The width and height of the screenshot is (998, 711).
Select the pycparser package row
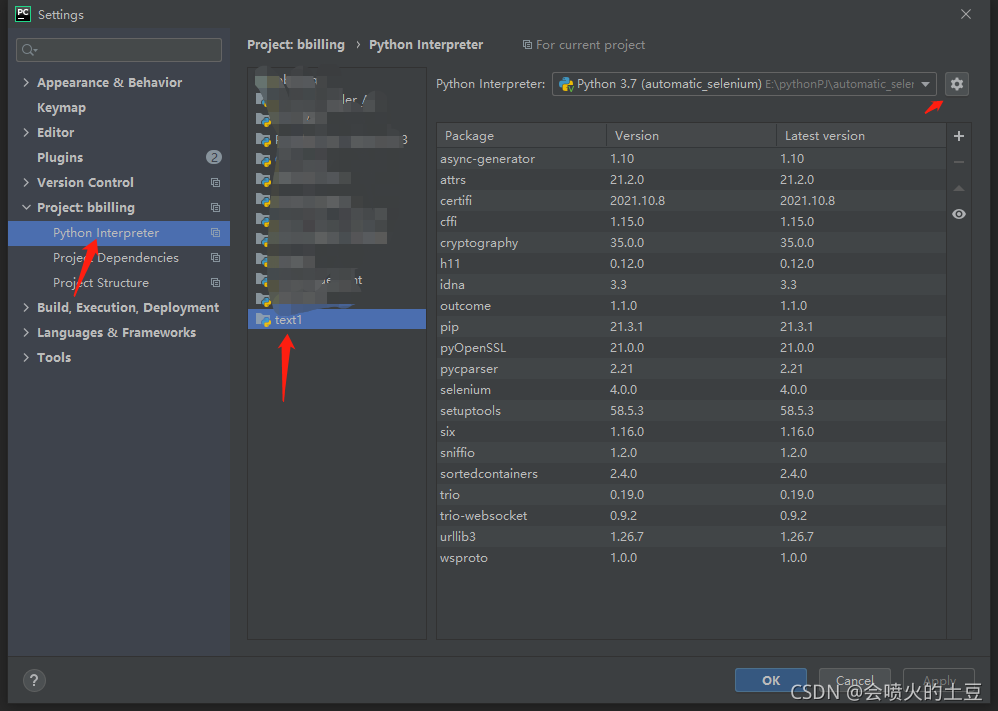click(691, 369)
